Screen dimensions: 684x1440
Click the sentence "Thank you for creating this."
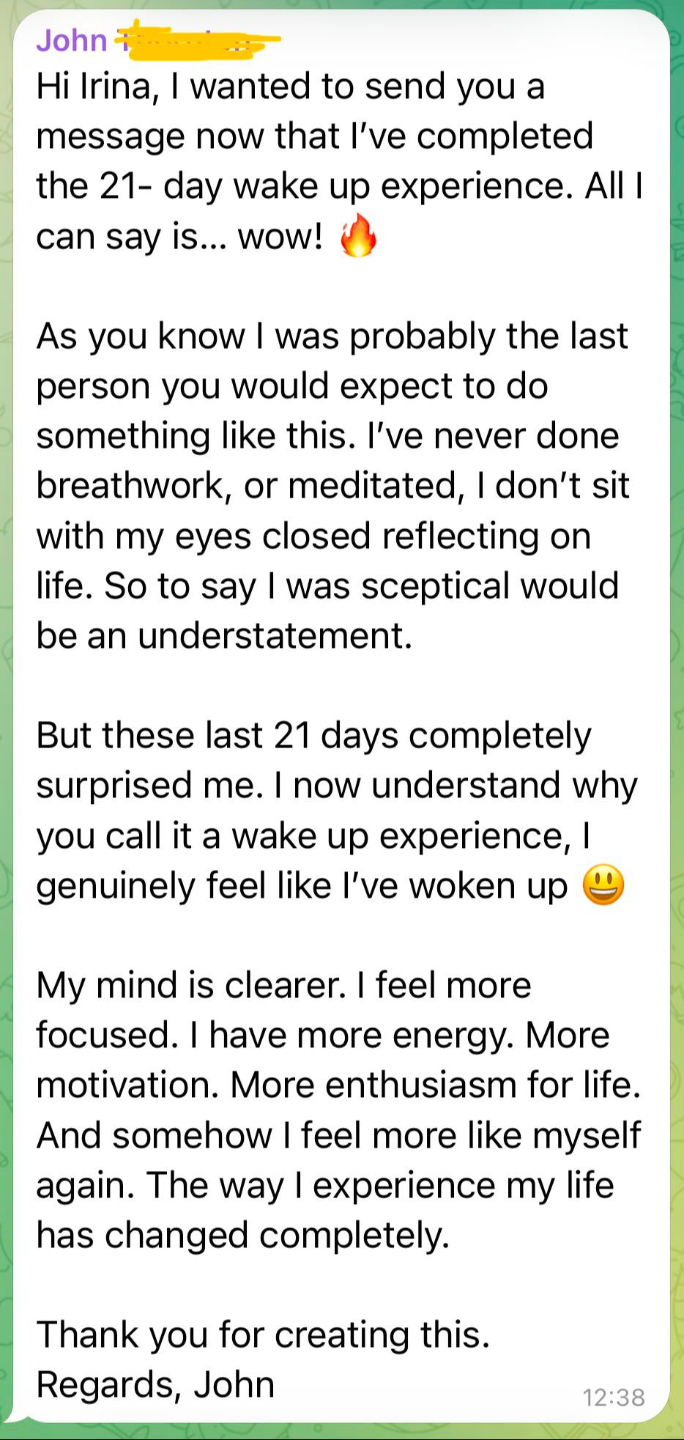(x=264, y=1336)
